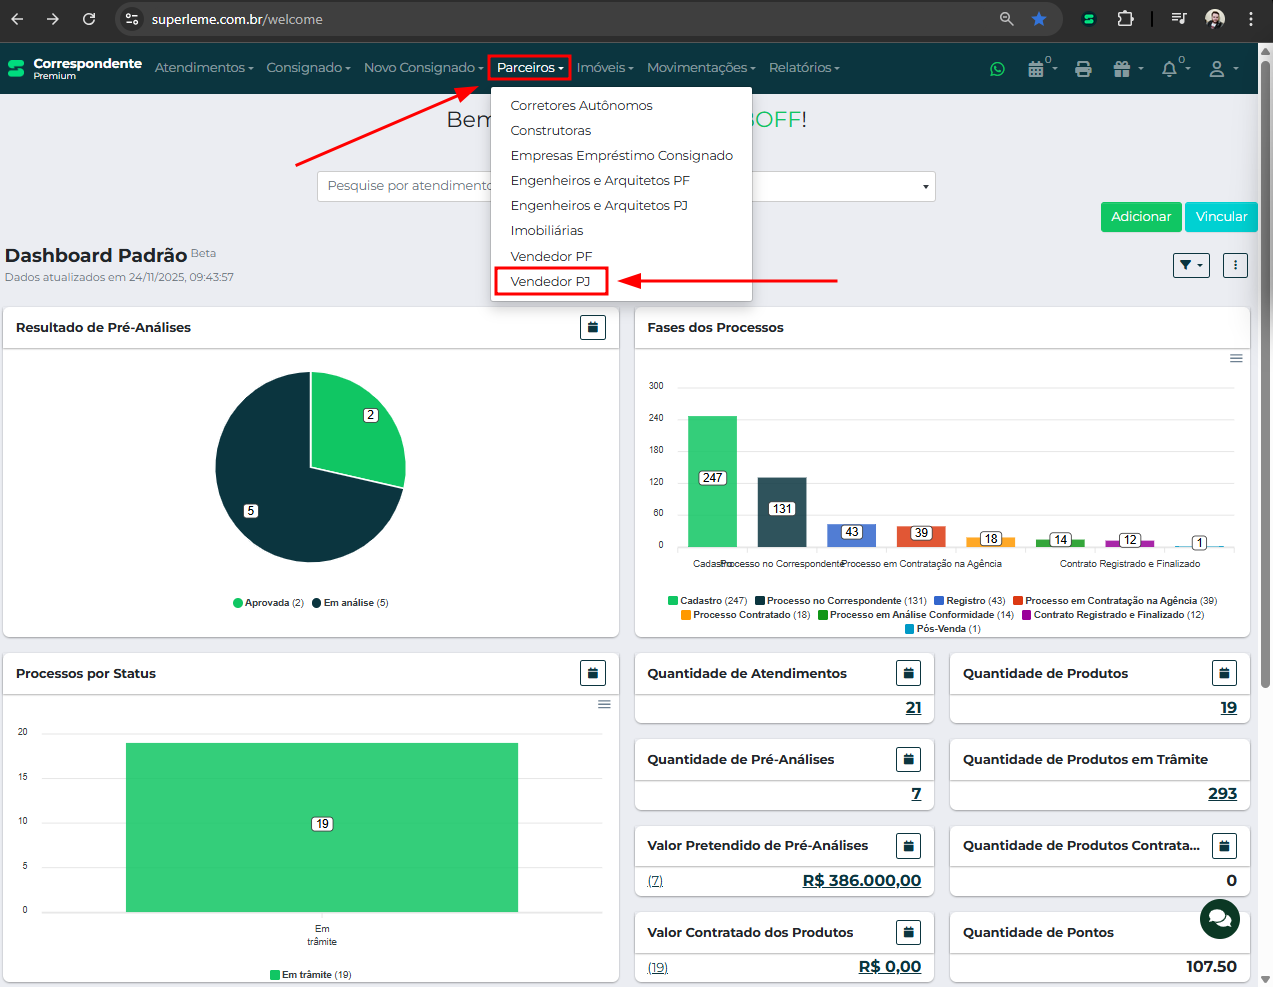The height and width of the screenshot is (987, 1273).
Task: Toggle the Em análise legend series
Action: [x=350, y=603]
